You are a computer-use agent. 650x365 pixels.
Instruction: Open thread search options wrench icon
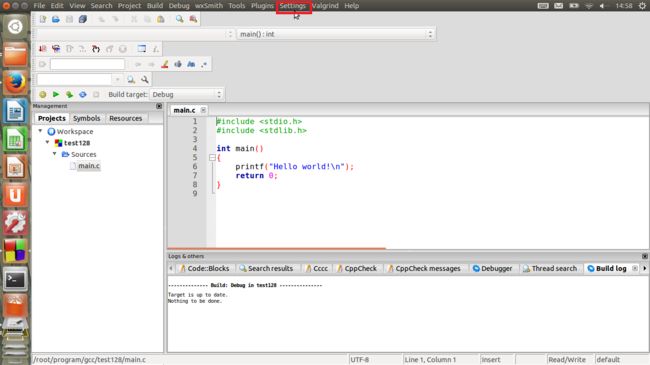pyautogui.click(x=145, y=79)
